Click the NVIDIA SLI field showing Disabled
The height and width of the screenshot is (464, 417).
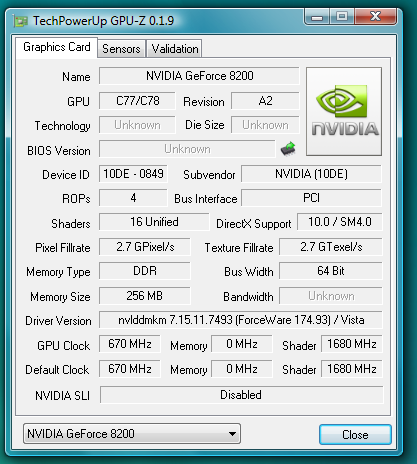pyautogui.click(x=241, y=395)
